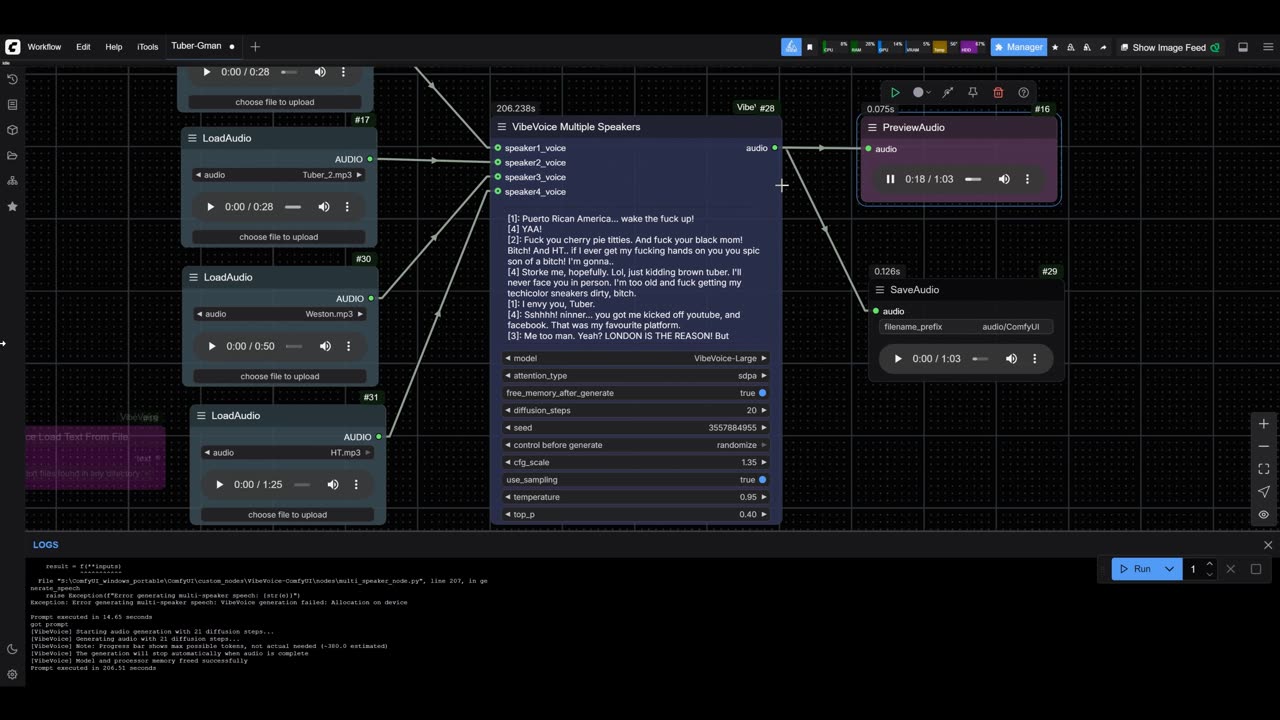Image resolution: width=1280 pixels, height=720 pixels.
Task: Open the favorites star in left sidebar
Action: coord(12,206)
